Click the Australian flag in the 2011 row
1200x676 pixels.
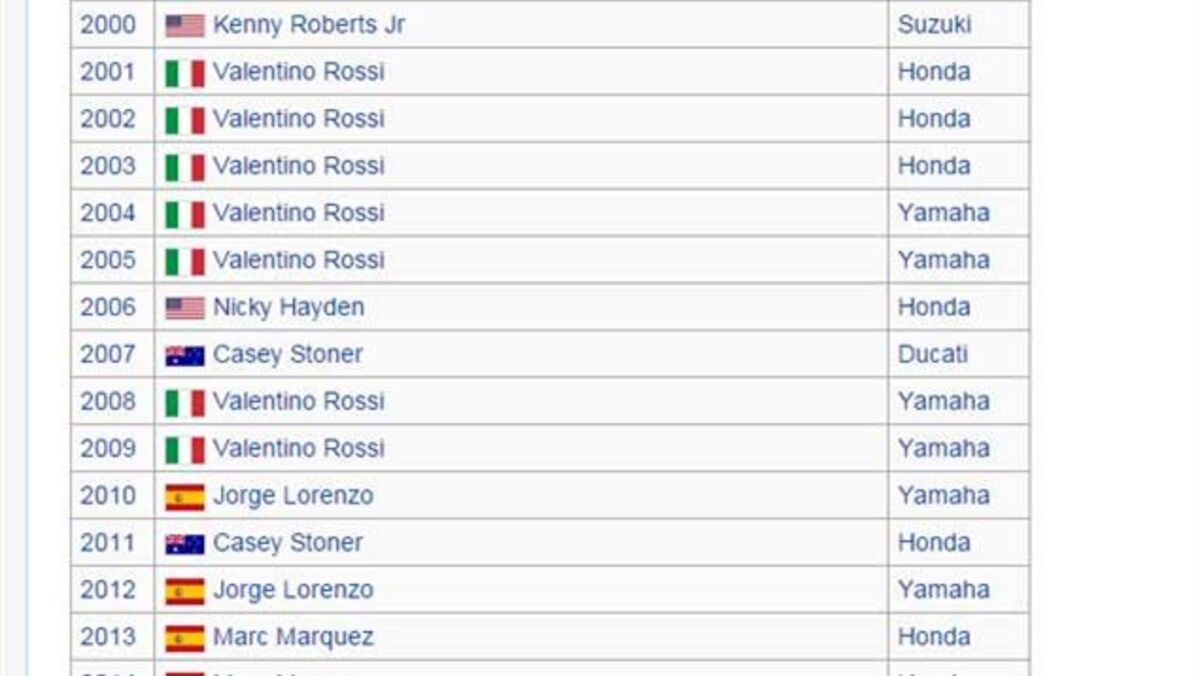tap(185, 544)
